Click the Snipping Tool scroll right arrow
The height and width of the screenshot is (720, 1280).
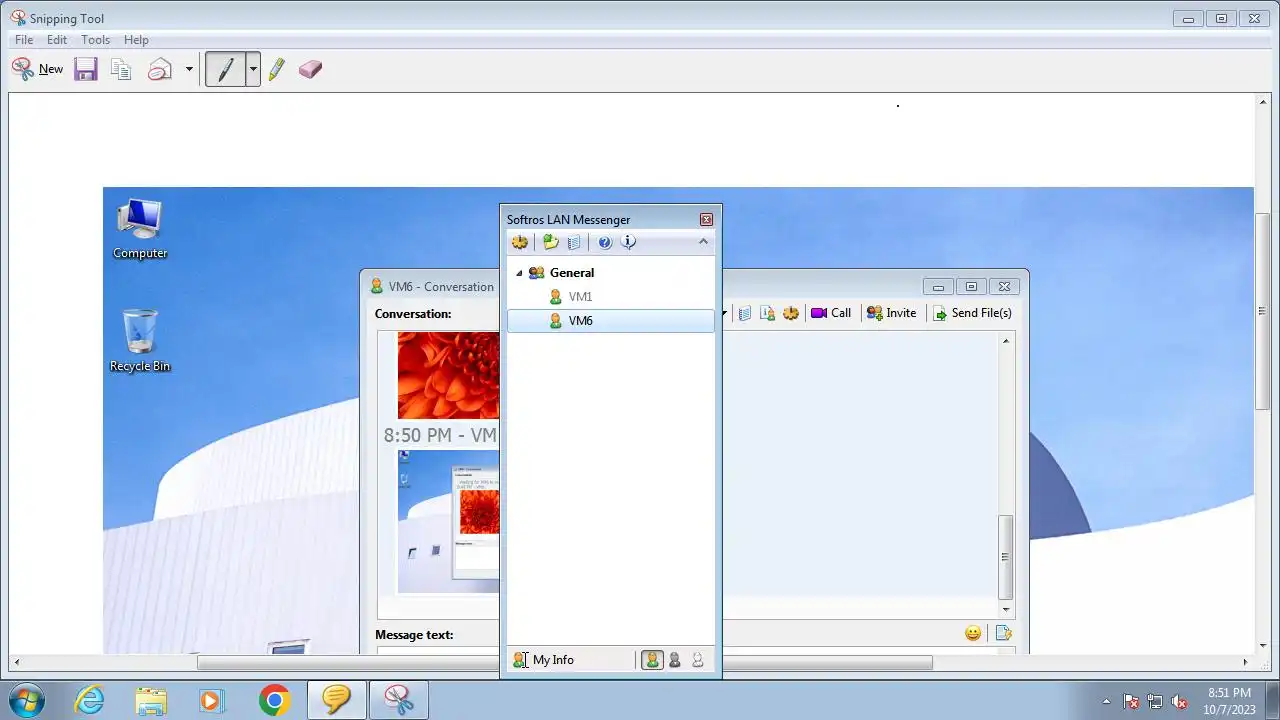pyautogui.click(x=1246, y=662)
